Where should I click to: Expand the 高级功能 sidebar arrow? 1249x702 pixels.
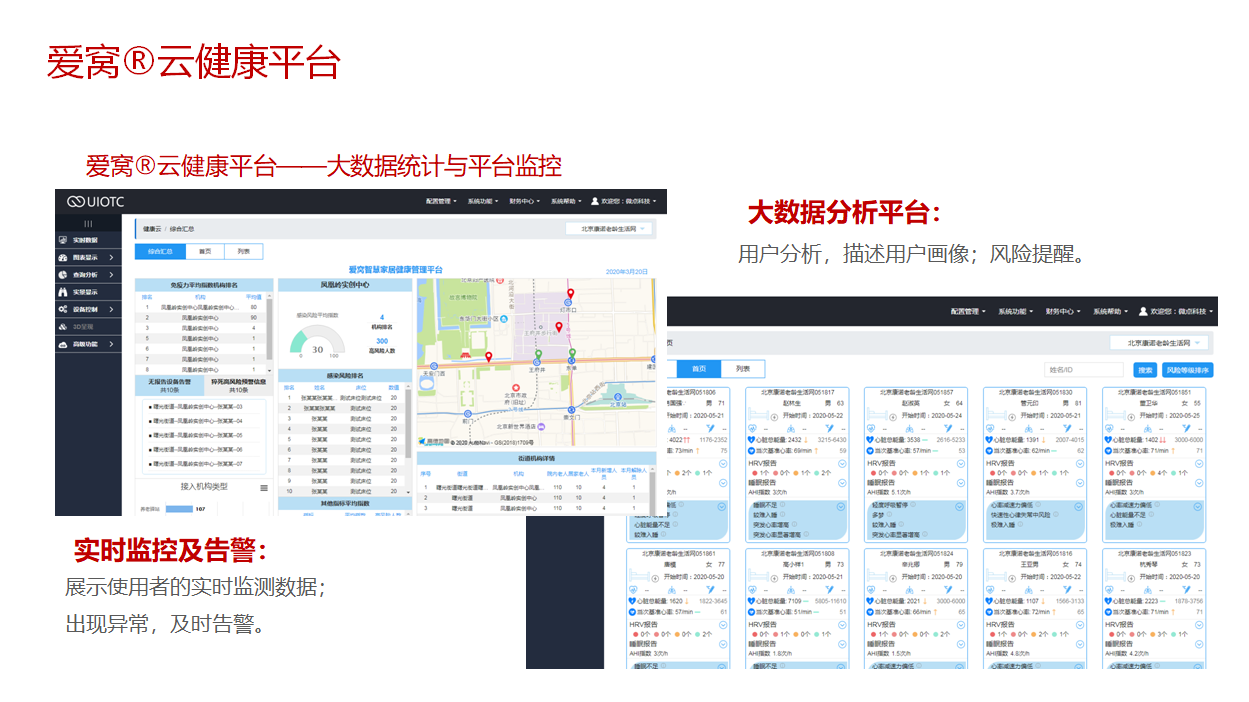[x=111, y=344]
